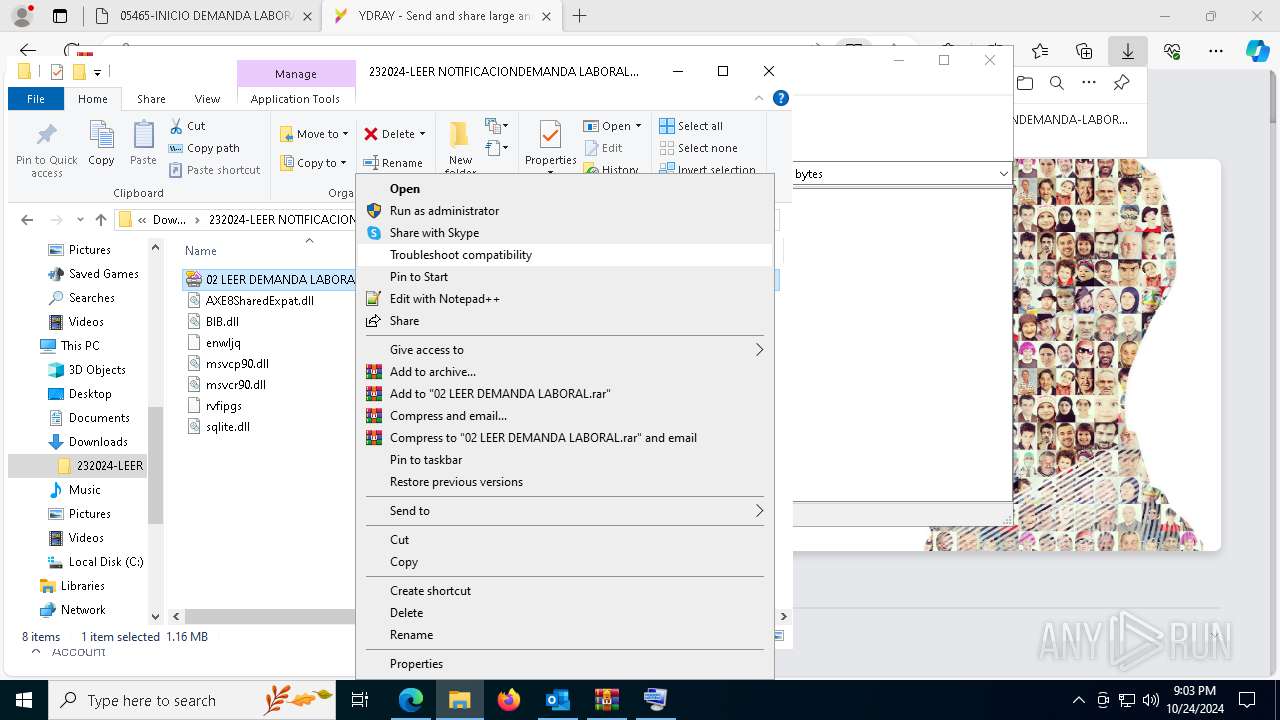Sort files by the Name column header

(x=201, y=251)
